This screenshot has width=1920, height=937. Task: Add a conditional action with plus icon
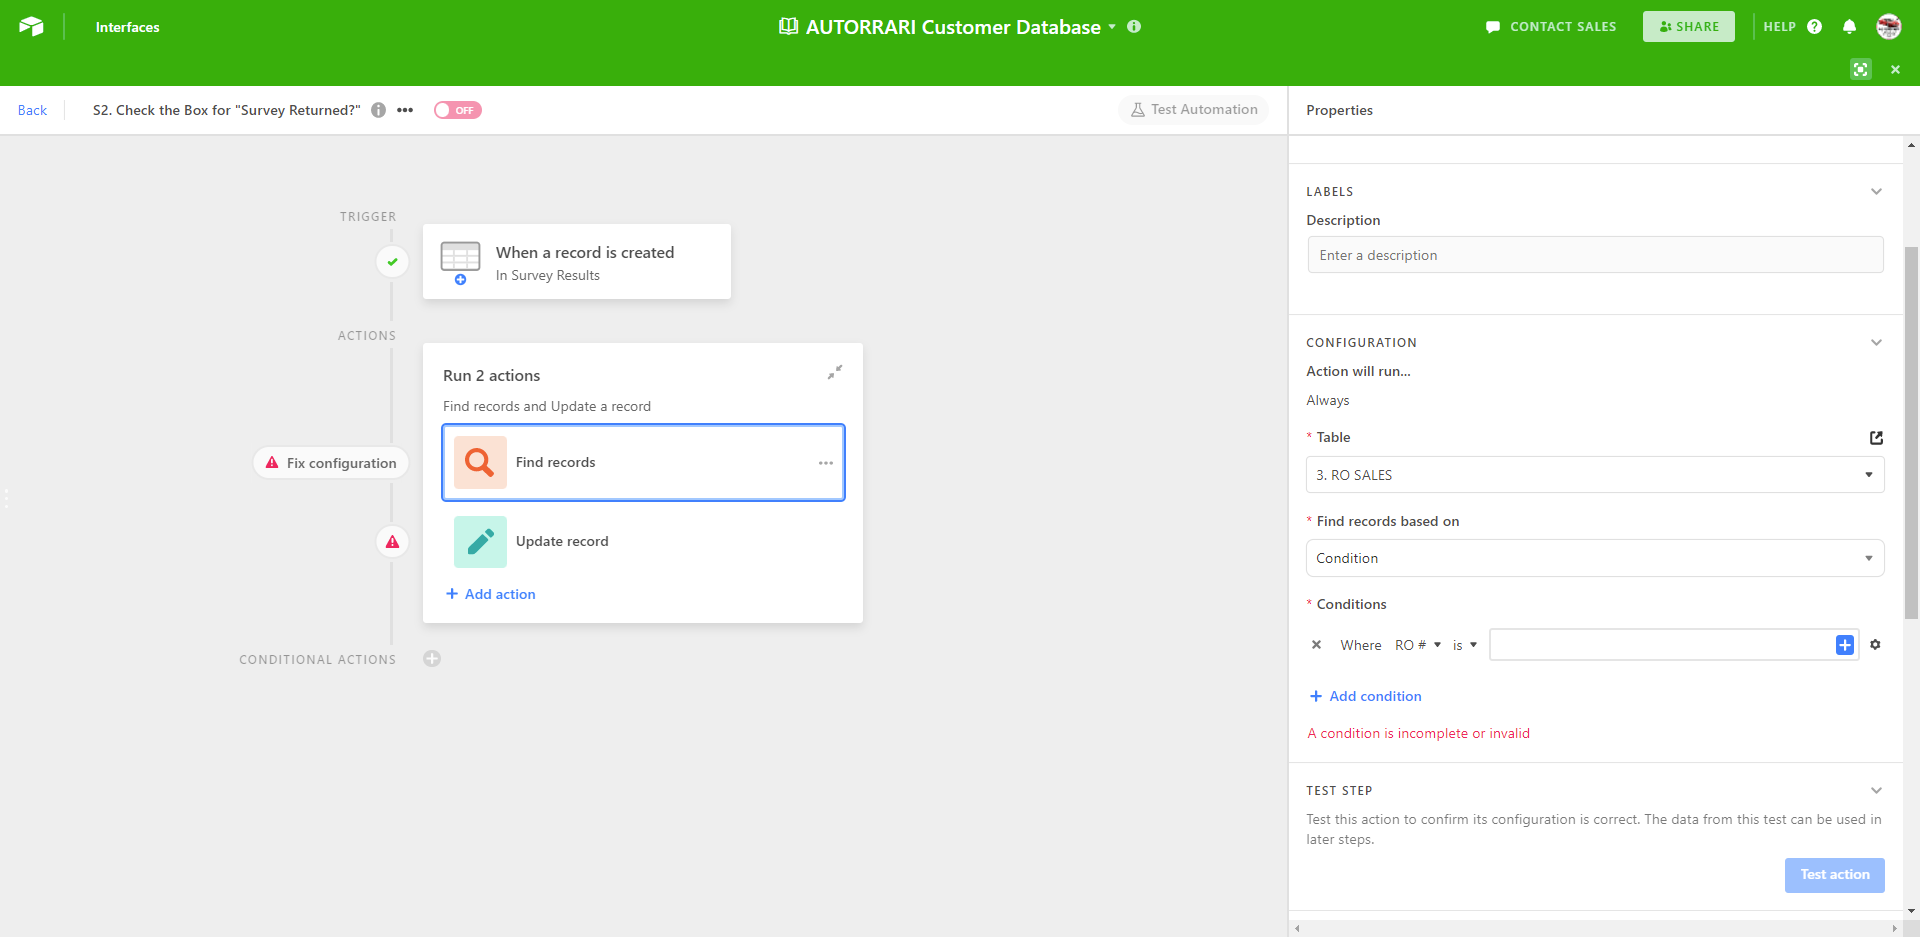click(432, 659)
